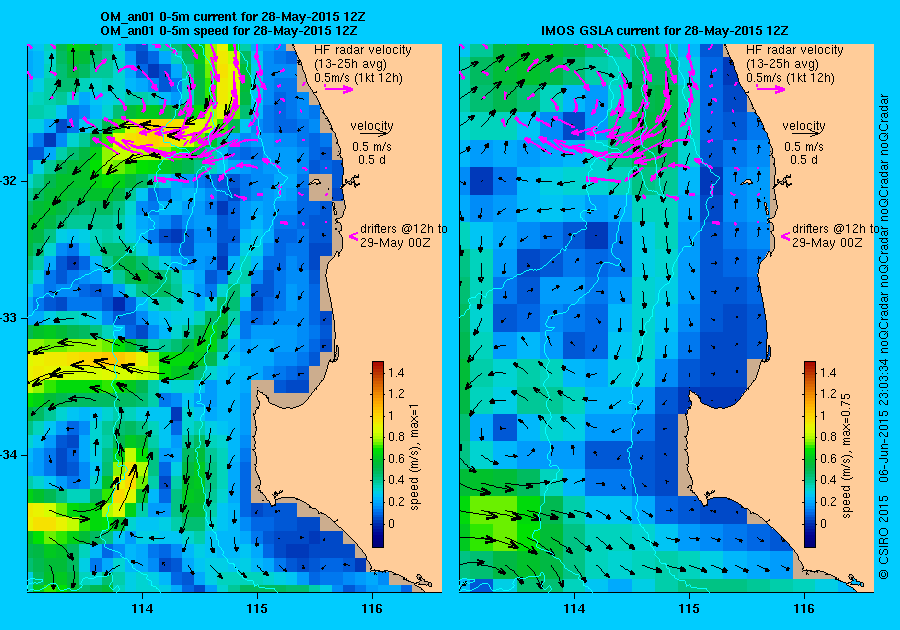
Task: Click the '0.2' tick on right color bar
Action: point(828,501)
